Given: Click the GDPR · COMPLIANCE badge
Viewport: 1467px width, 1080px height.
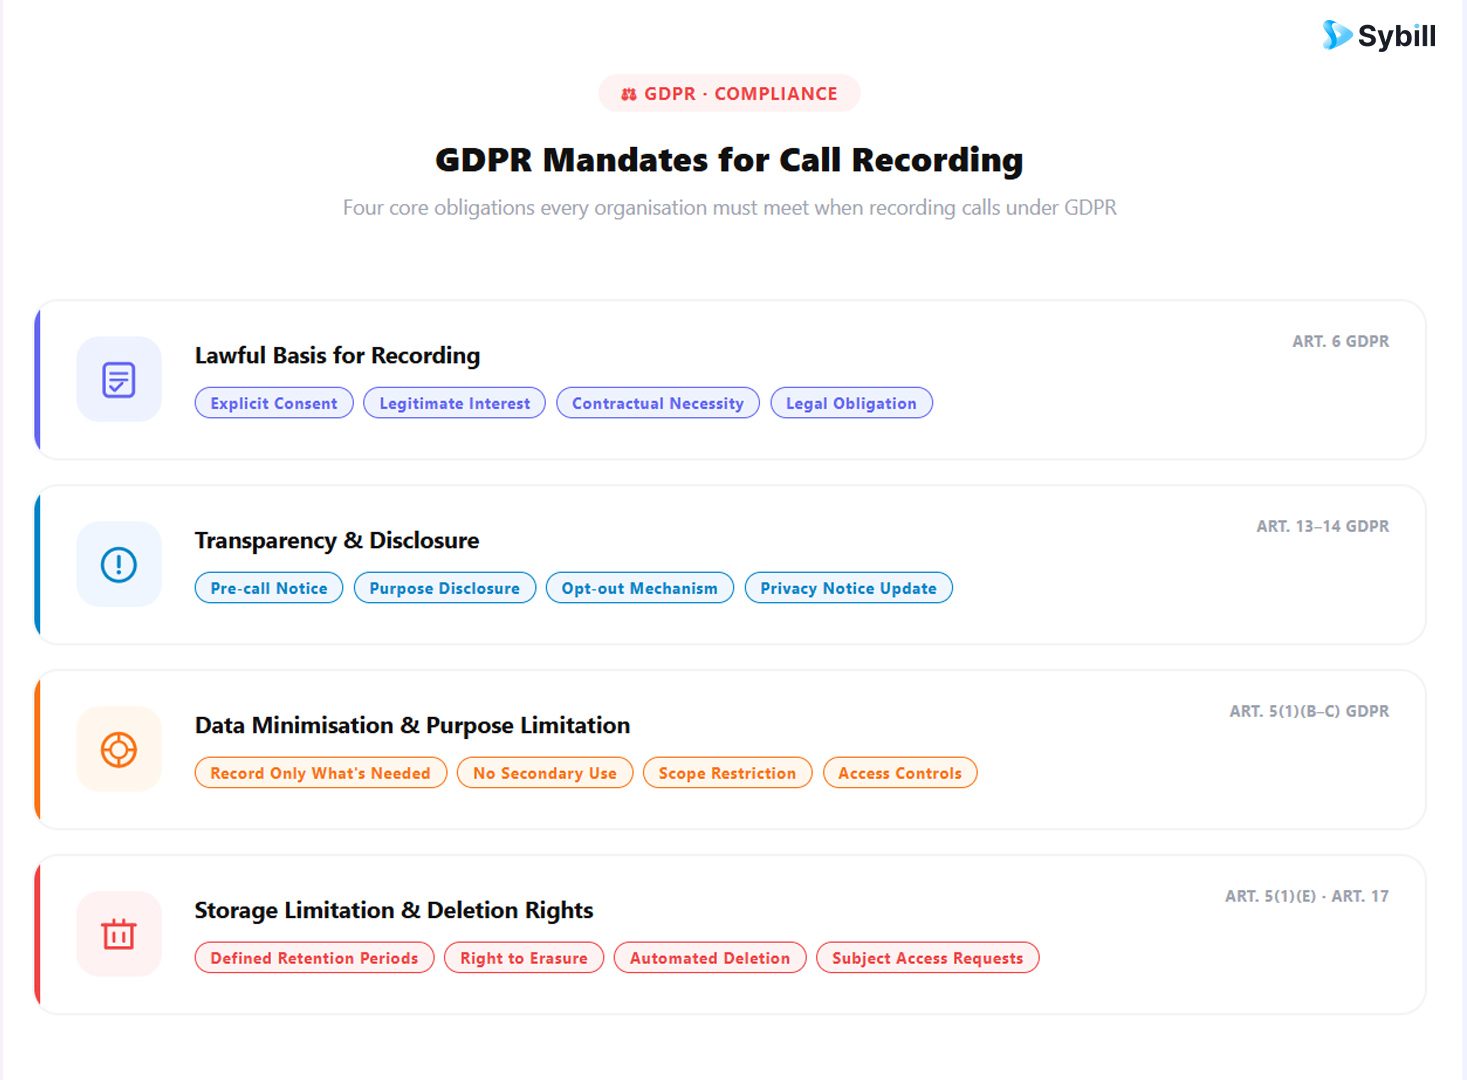Looking at the screenshot, I should click(729, 93).
